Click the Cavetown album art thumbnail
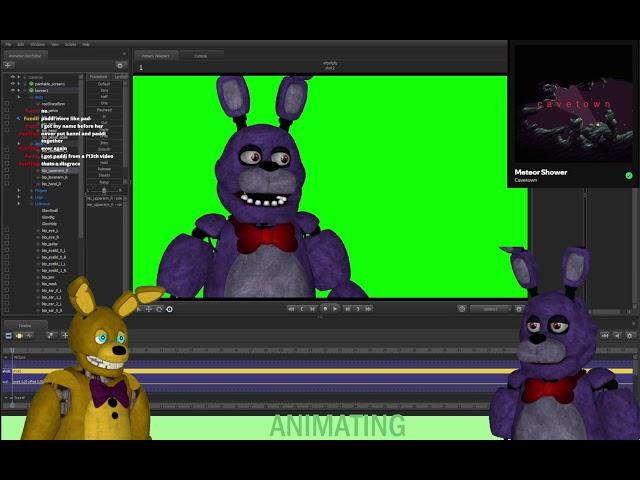 point(573,104)
